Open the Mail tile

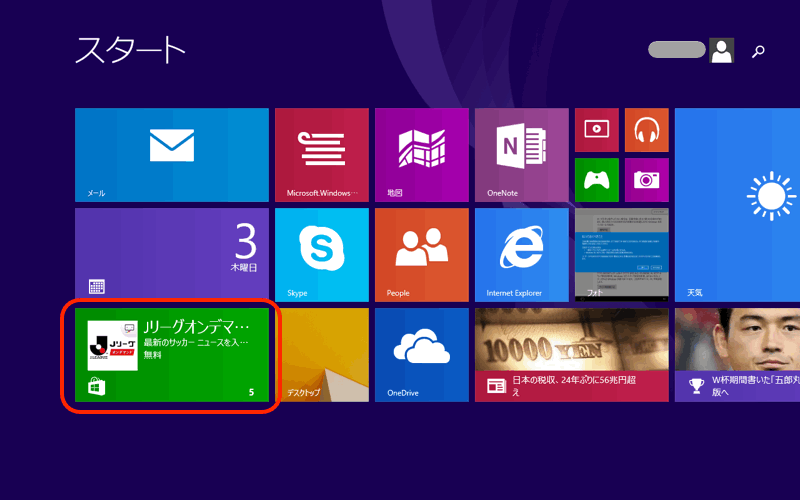(x=171, y=155)
